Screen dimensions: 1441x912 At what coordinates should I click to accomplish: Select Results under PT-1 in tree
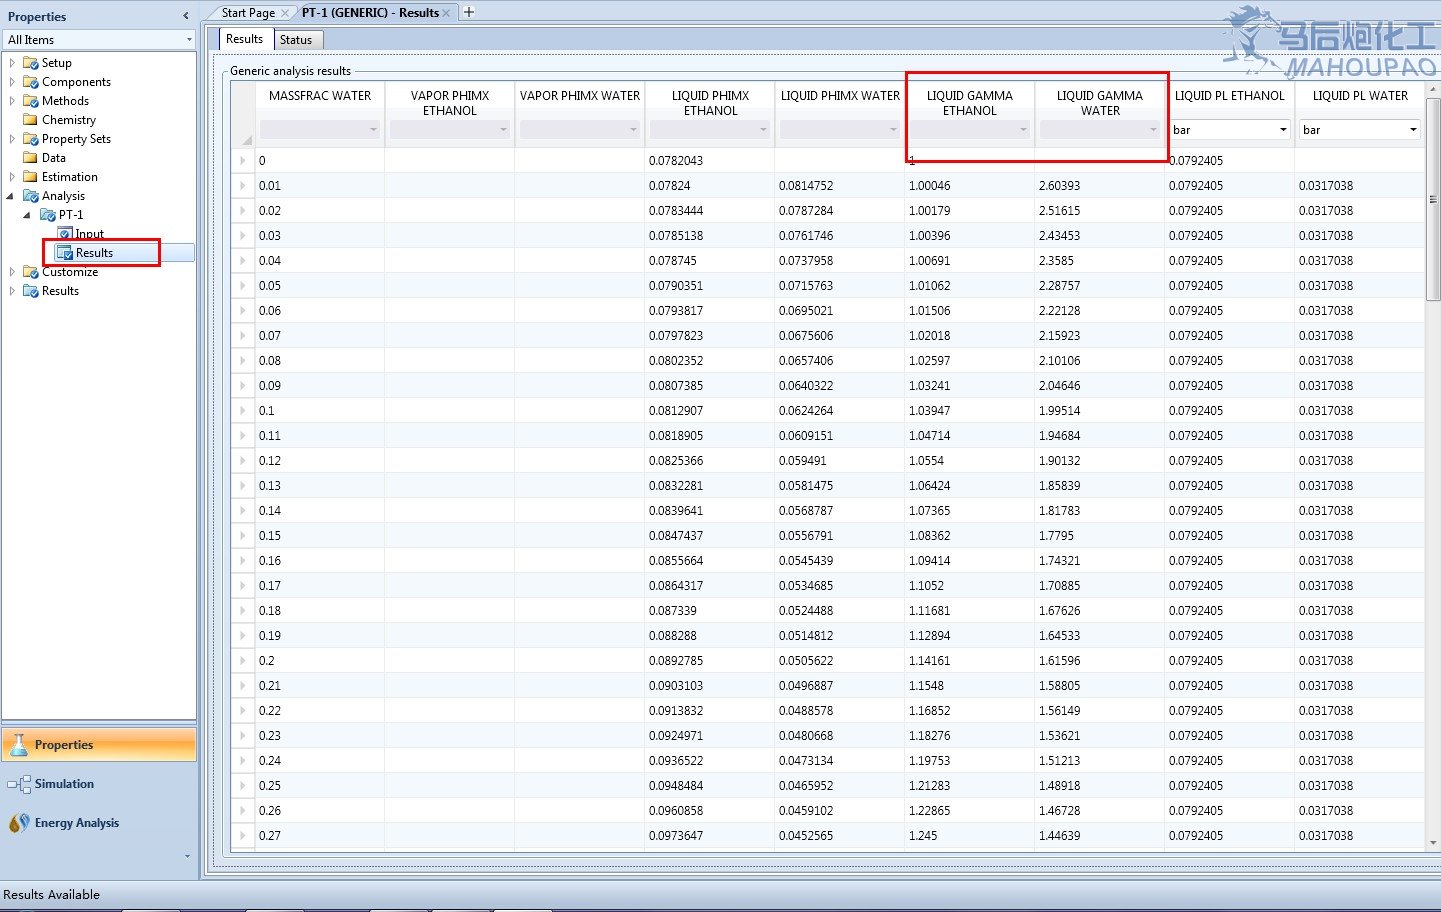[x=94, y=253]
